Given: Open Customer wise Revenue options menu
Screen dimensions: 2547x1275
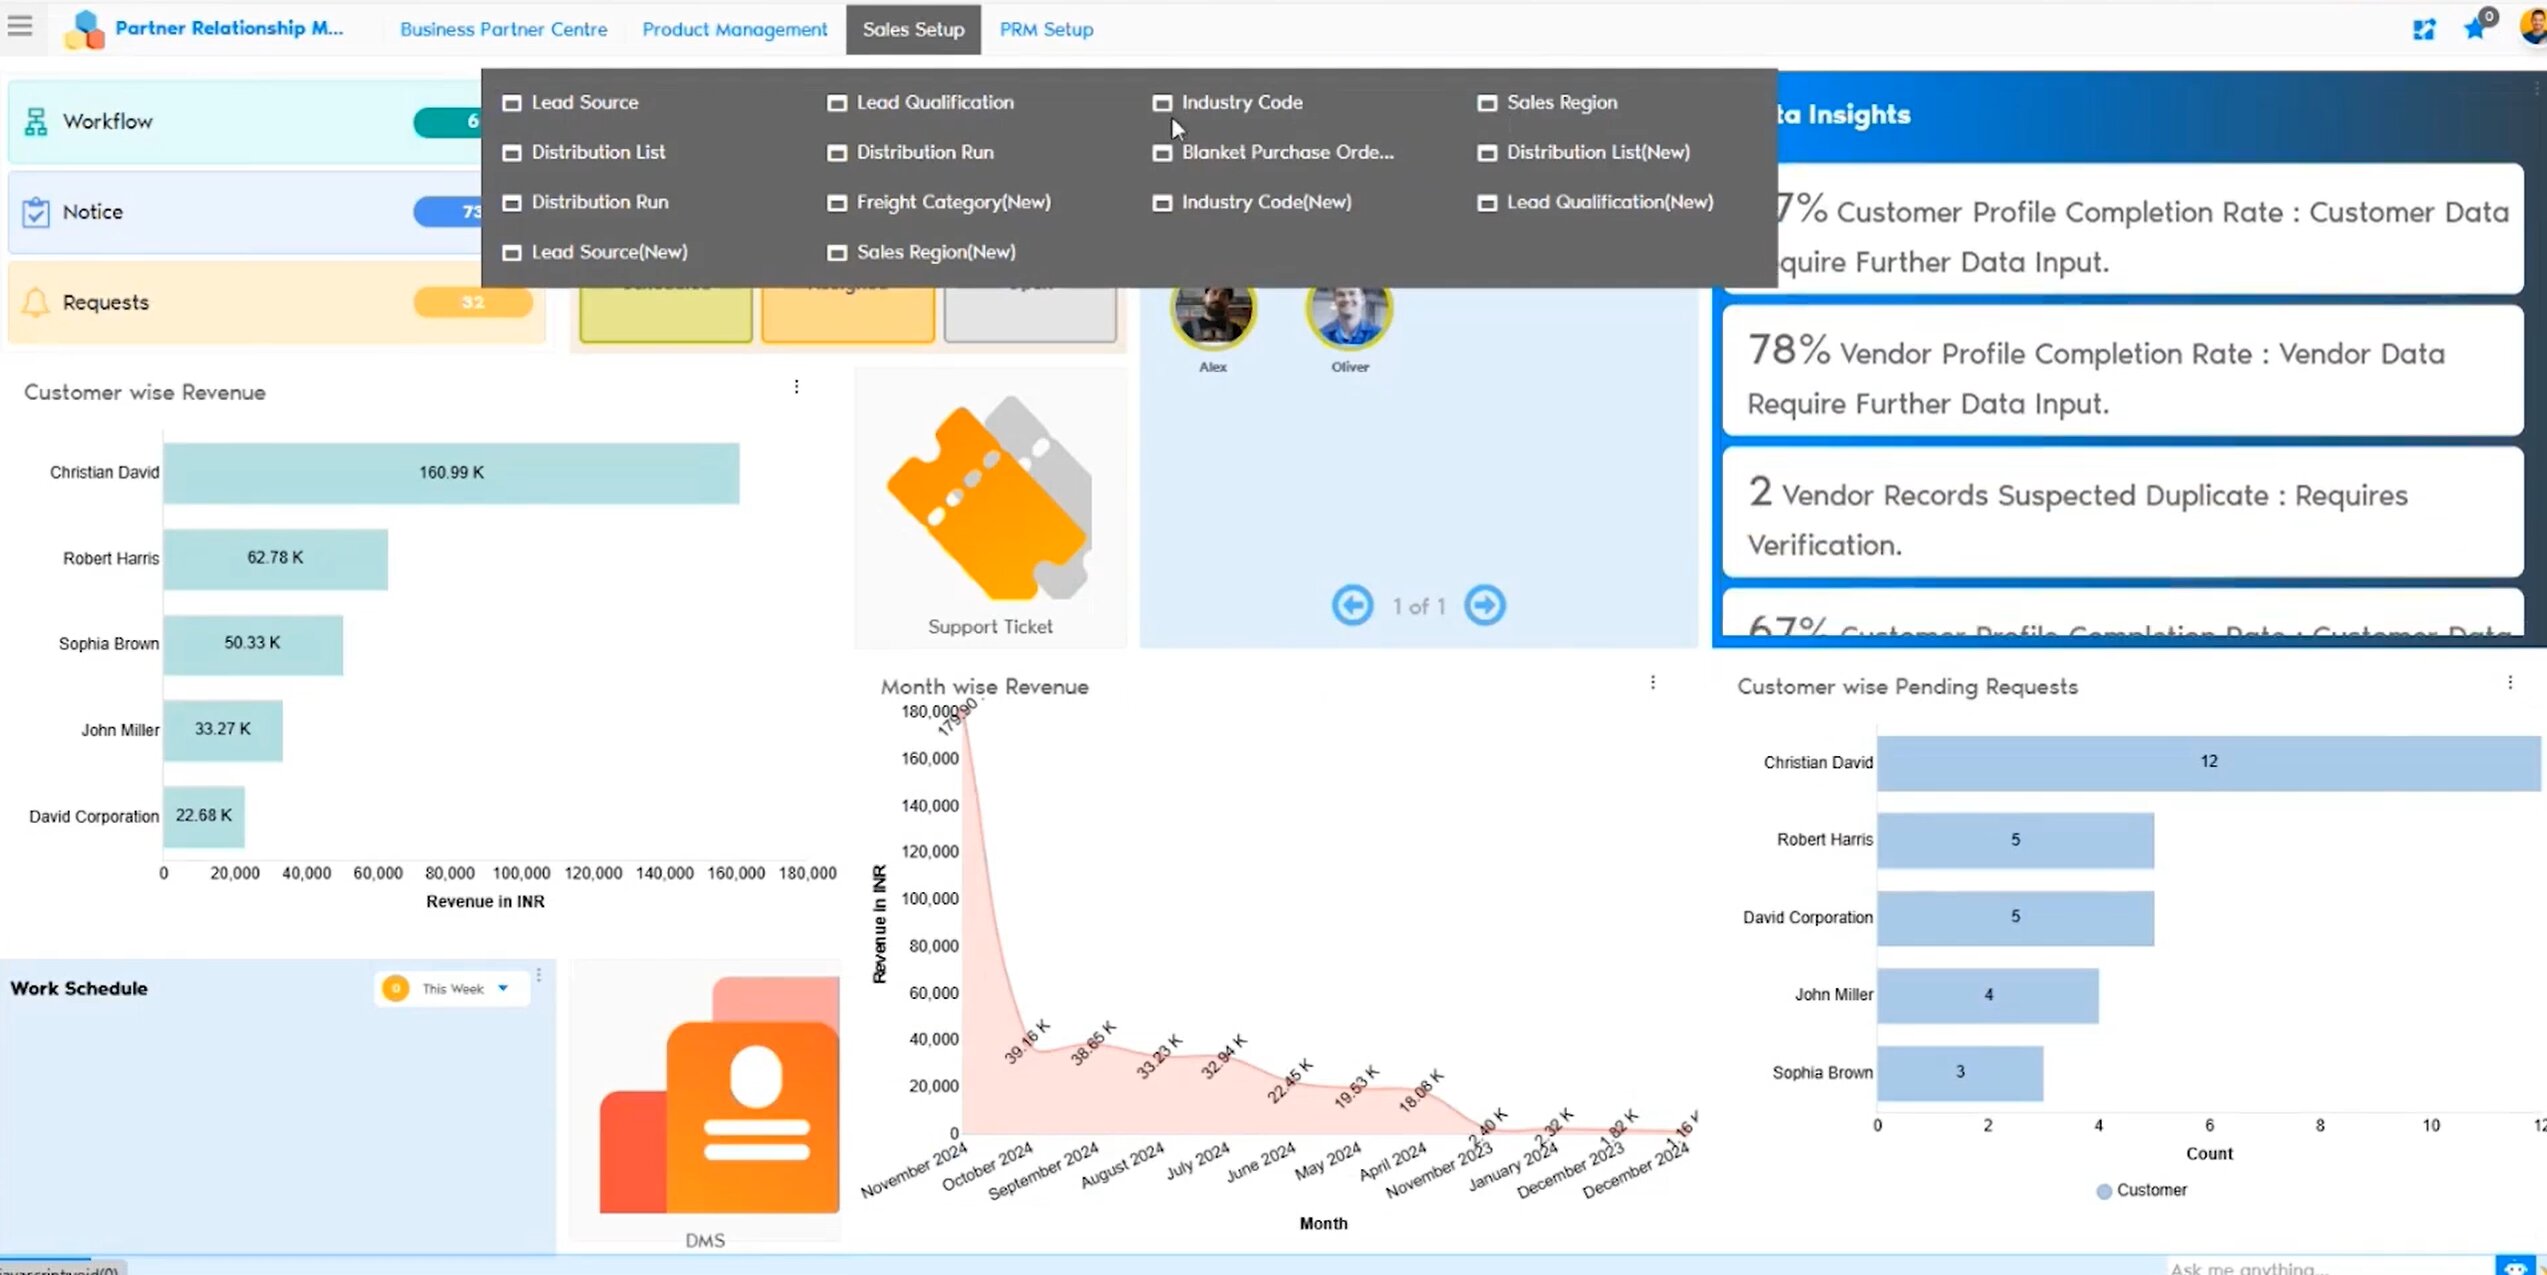Looking at the screenshot, I should click(x=796, y=387).
